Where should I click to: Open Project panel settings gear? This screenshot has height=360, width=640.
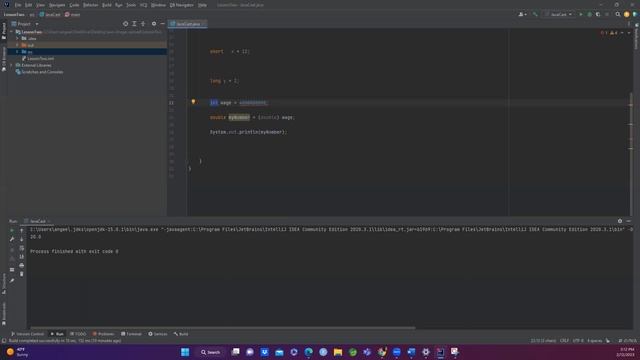154,24
